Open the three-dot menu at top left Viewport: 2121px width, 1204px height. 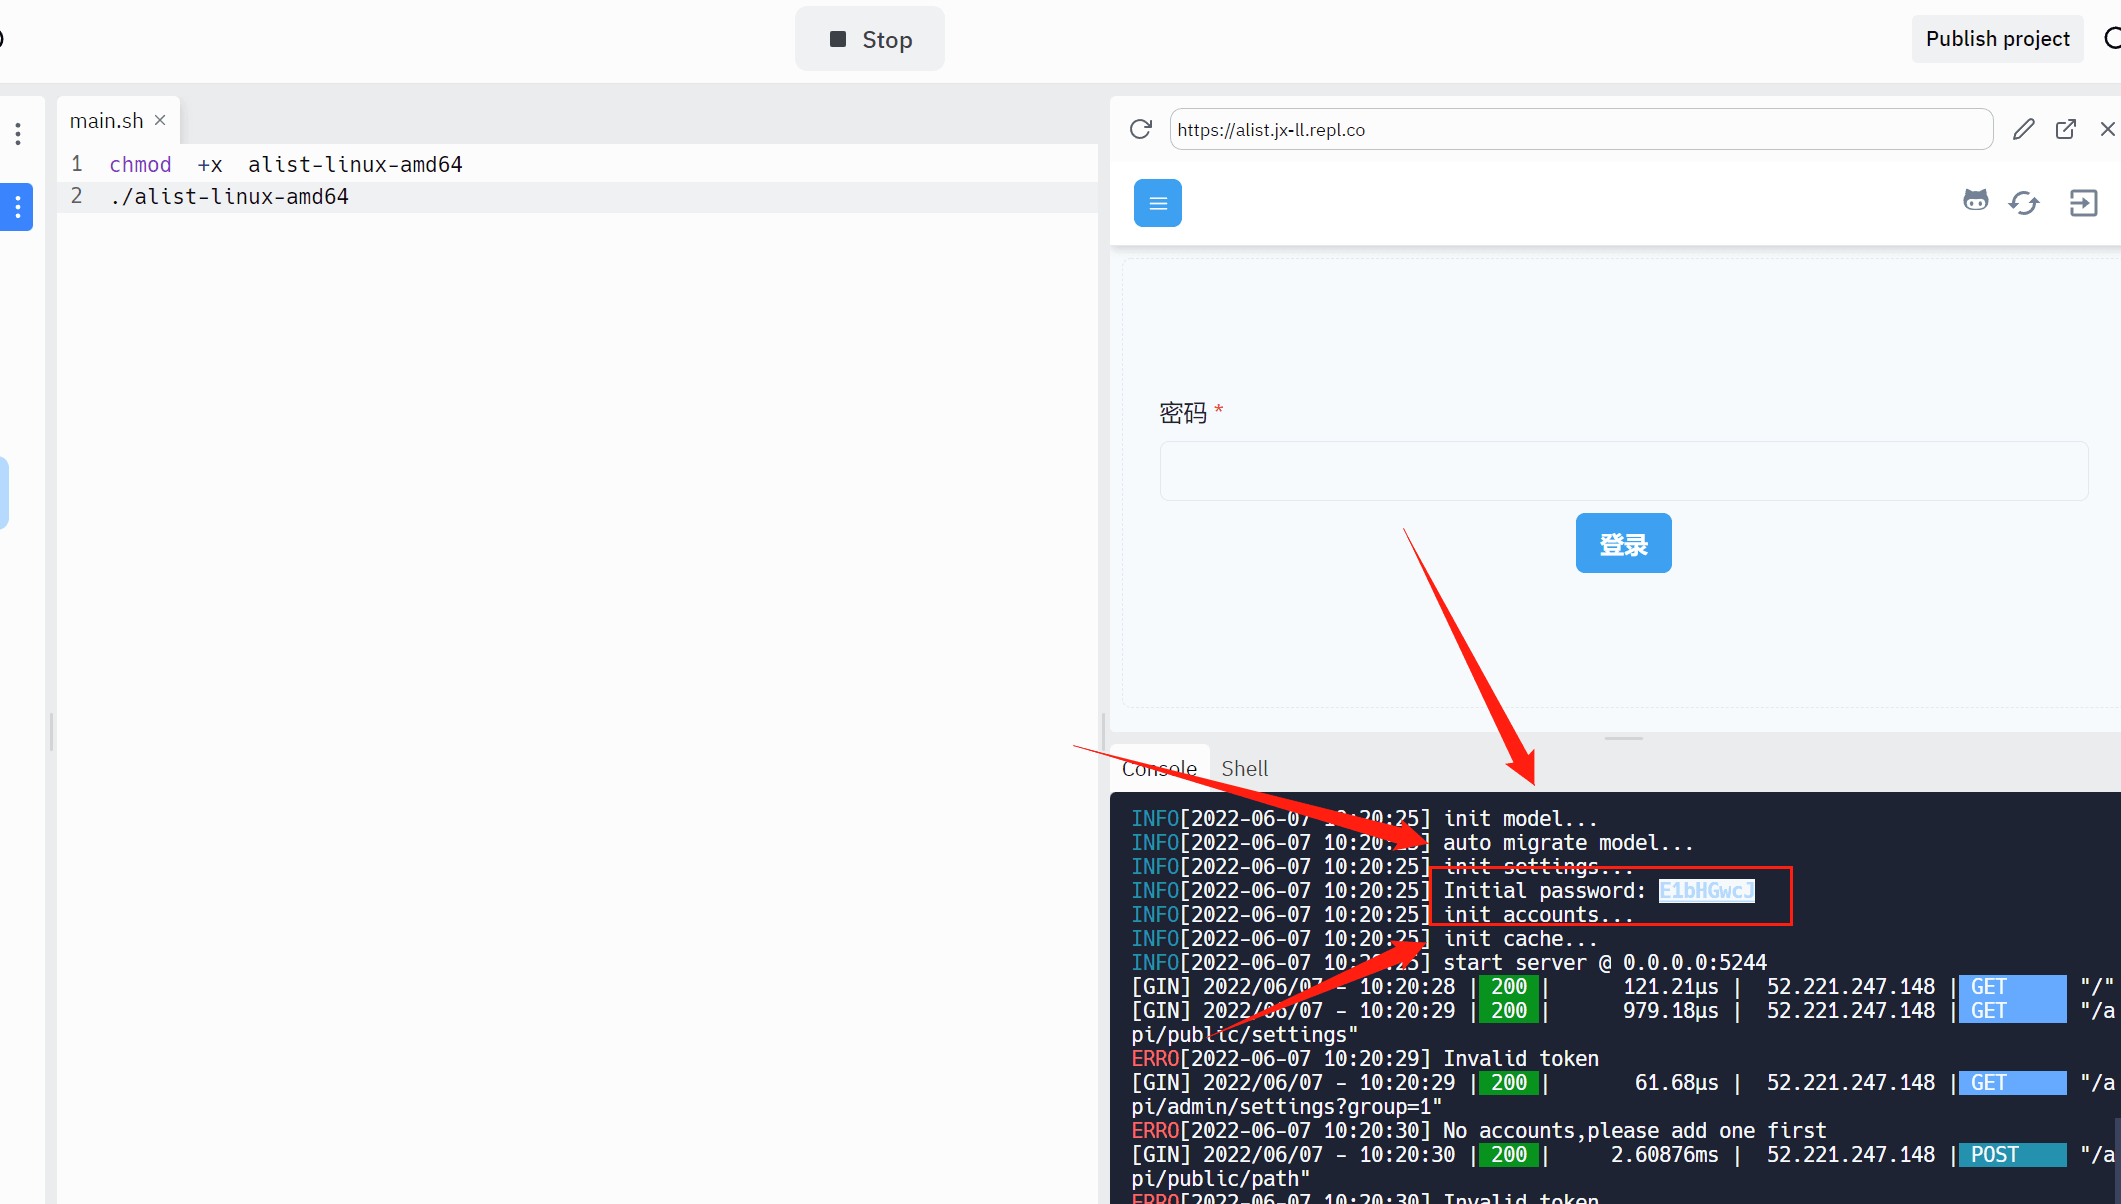pos(18,134)
